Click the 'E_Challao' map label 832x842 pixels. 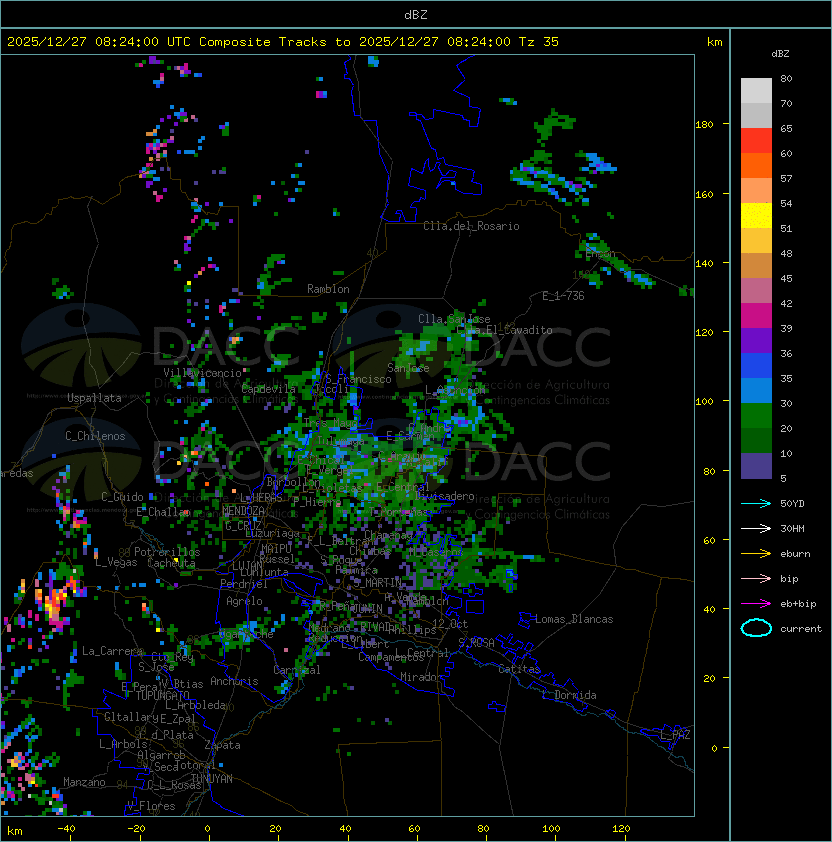[x=163, y=512]
